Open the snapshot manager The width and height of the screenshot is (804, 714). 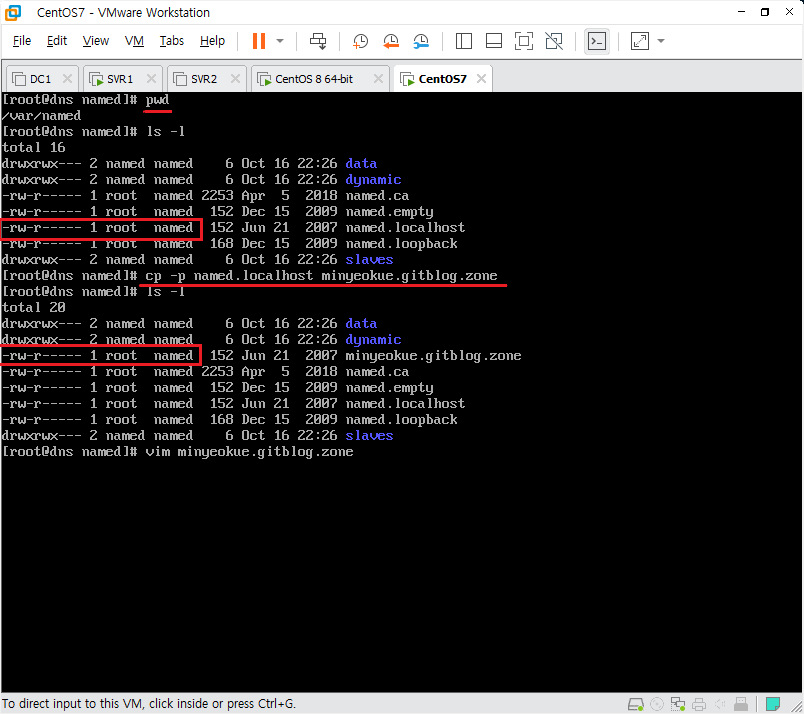pos(421,41)
